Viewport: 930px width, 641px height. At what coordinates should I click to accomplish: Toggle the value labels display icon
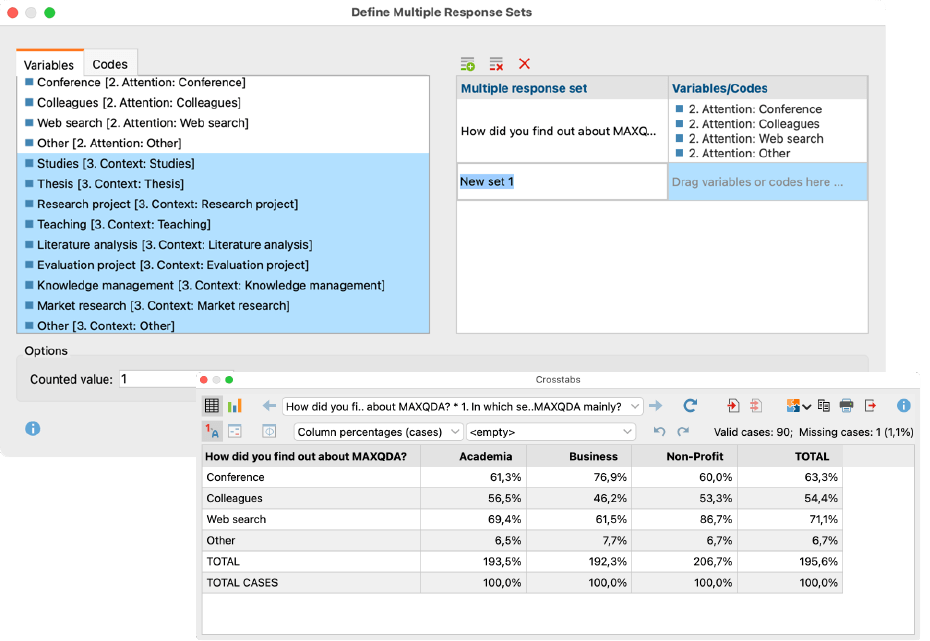212,431
